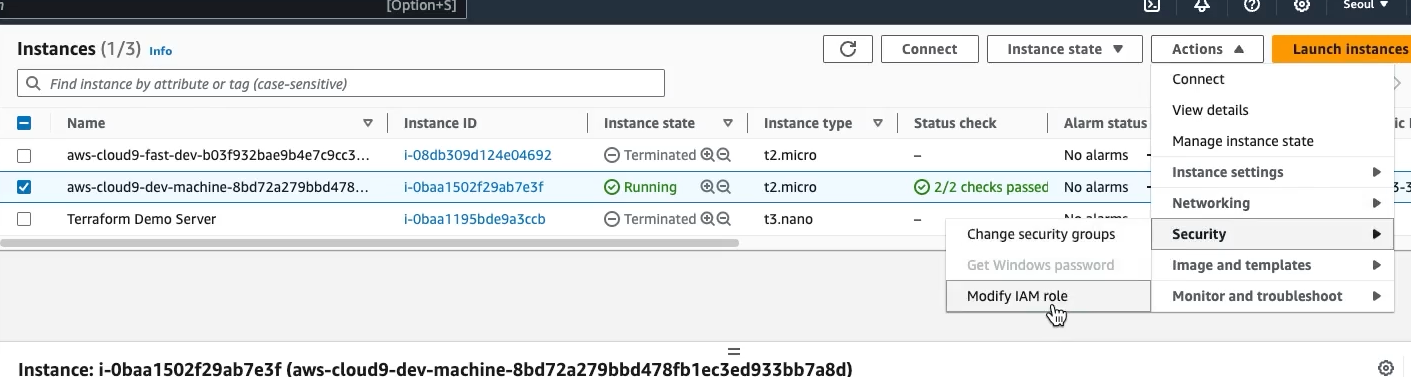Zoom out on Running state filter icon

click(724, 187)
